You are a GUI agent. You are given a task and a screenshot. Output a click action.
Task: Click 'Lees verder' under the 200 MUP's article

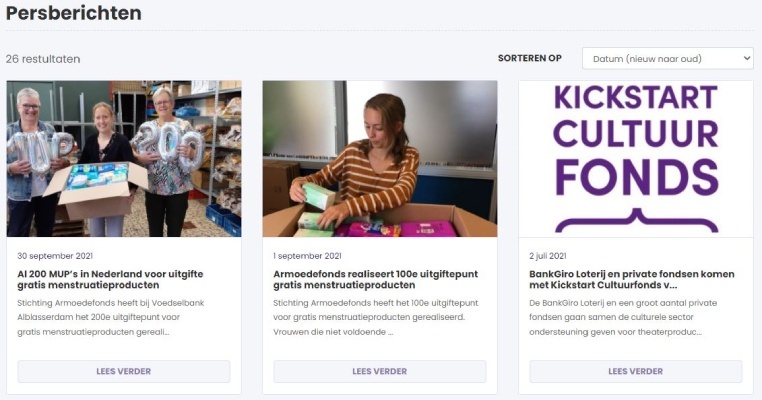pos(124,371)
